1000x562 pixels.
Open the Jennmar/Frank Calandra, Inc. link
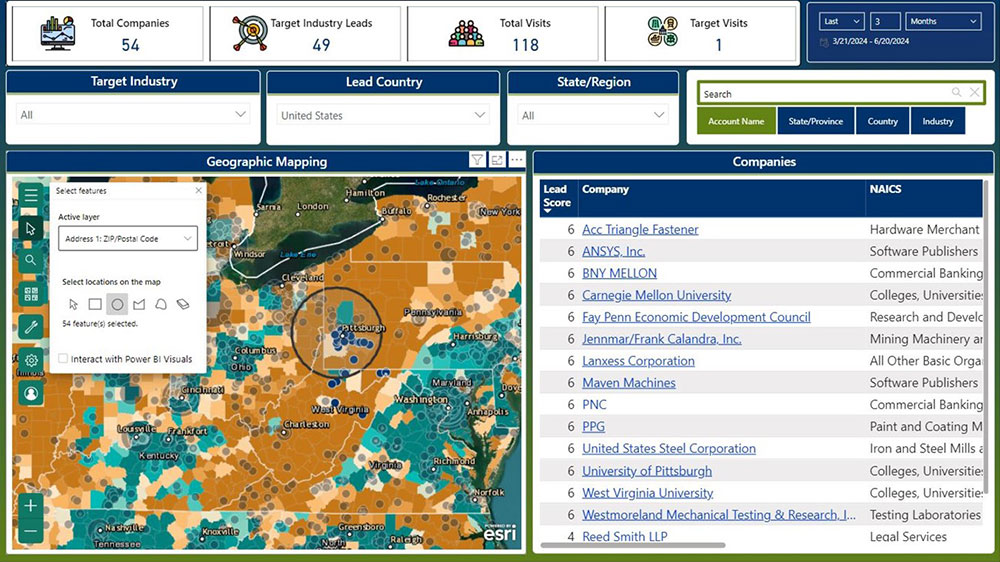point(661,339)
